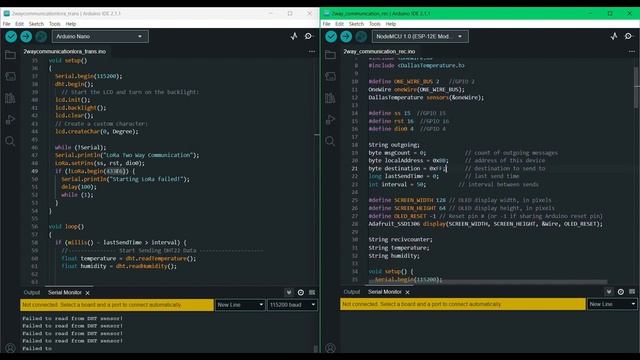Screen dimensions: 640x360
Task: Open user profile icon in right window
Action: click(x=330, y=348)
